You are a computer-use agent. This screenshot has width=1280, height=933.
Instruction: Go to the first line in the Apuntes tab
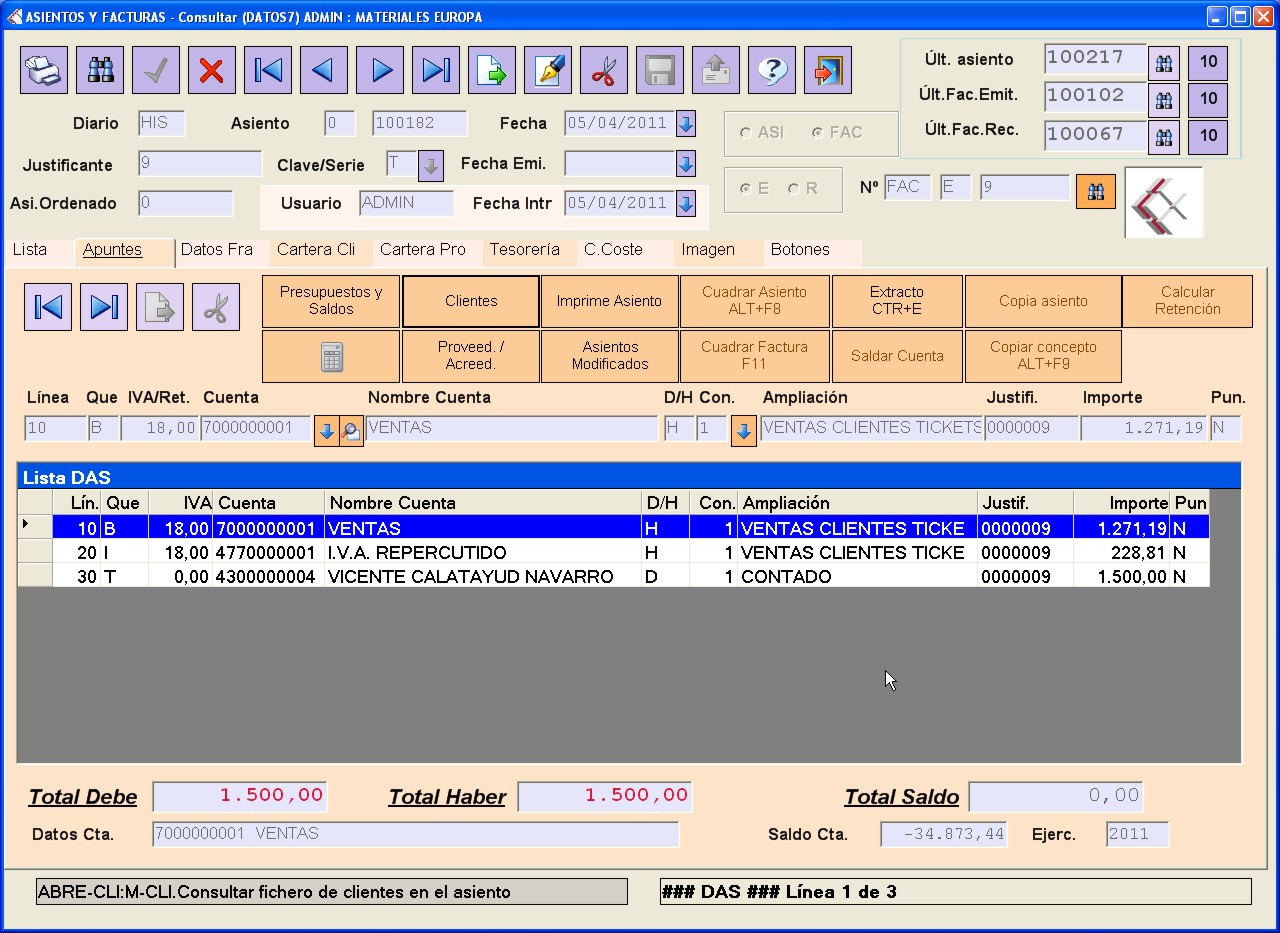tap(48, 307)
